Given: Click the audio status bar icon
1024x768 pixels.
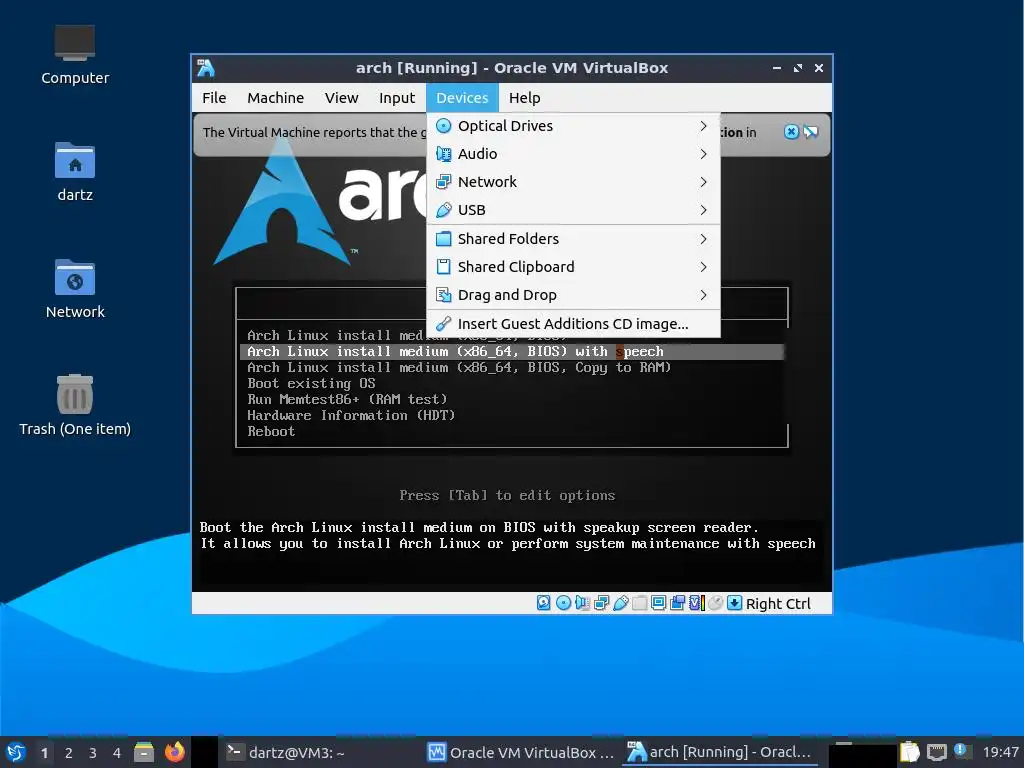Looking at the screenshot, I should 582,603.
